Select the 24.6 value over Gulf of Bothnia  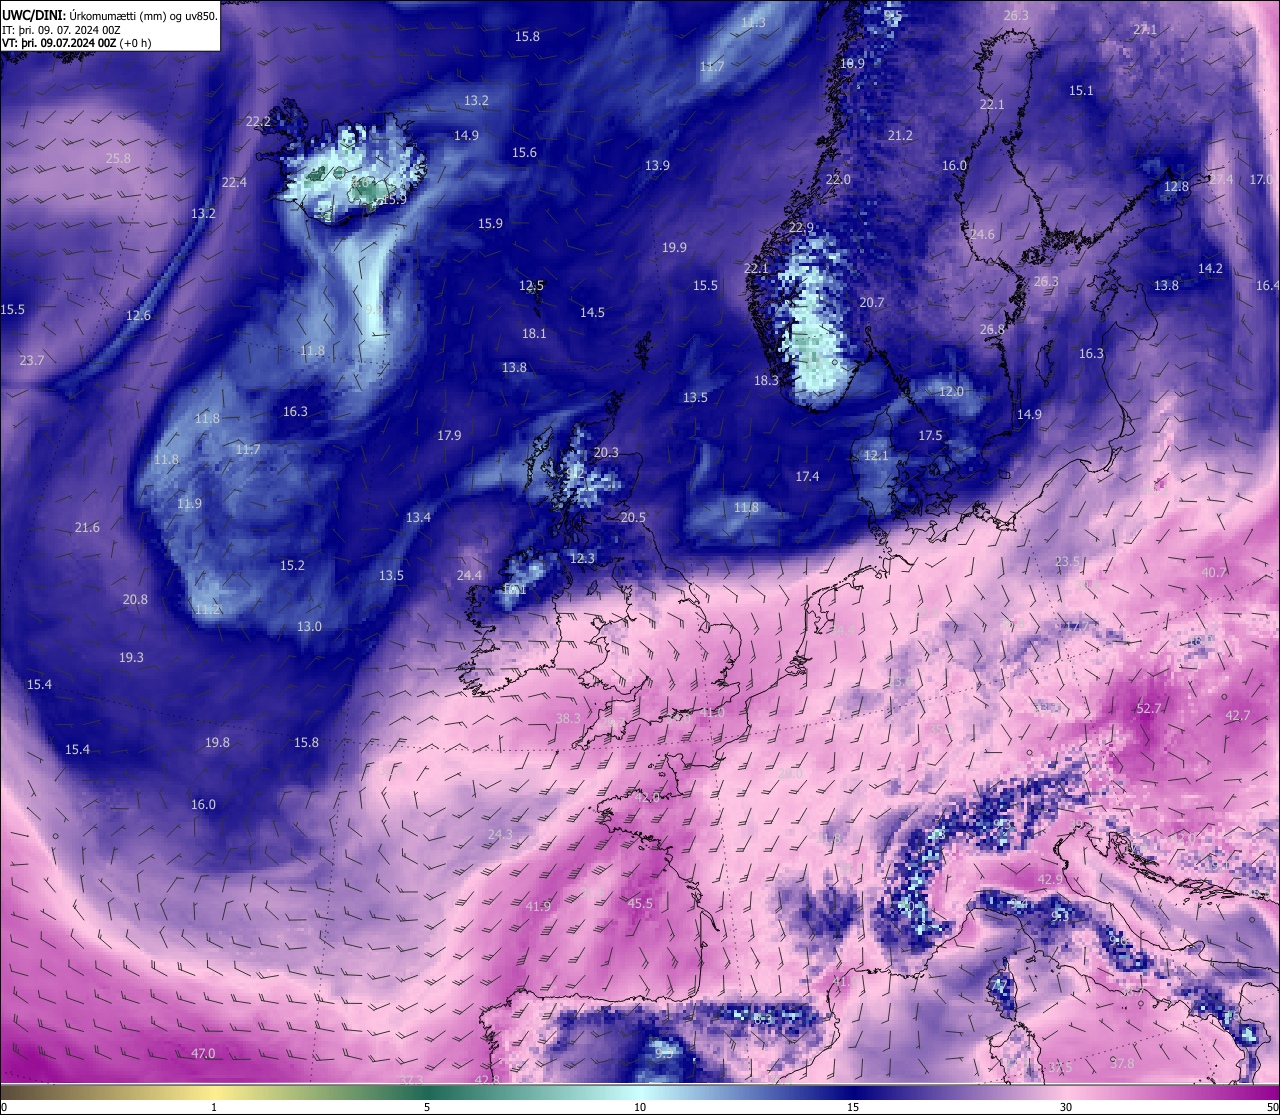click(x=982, y=235)
